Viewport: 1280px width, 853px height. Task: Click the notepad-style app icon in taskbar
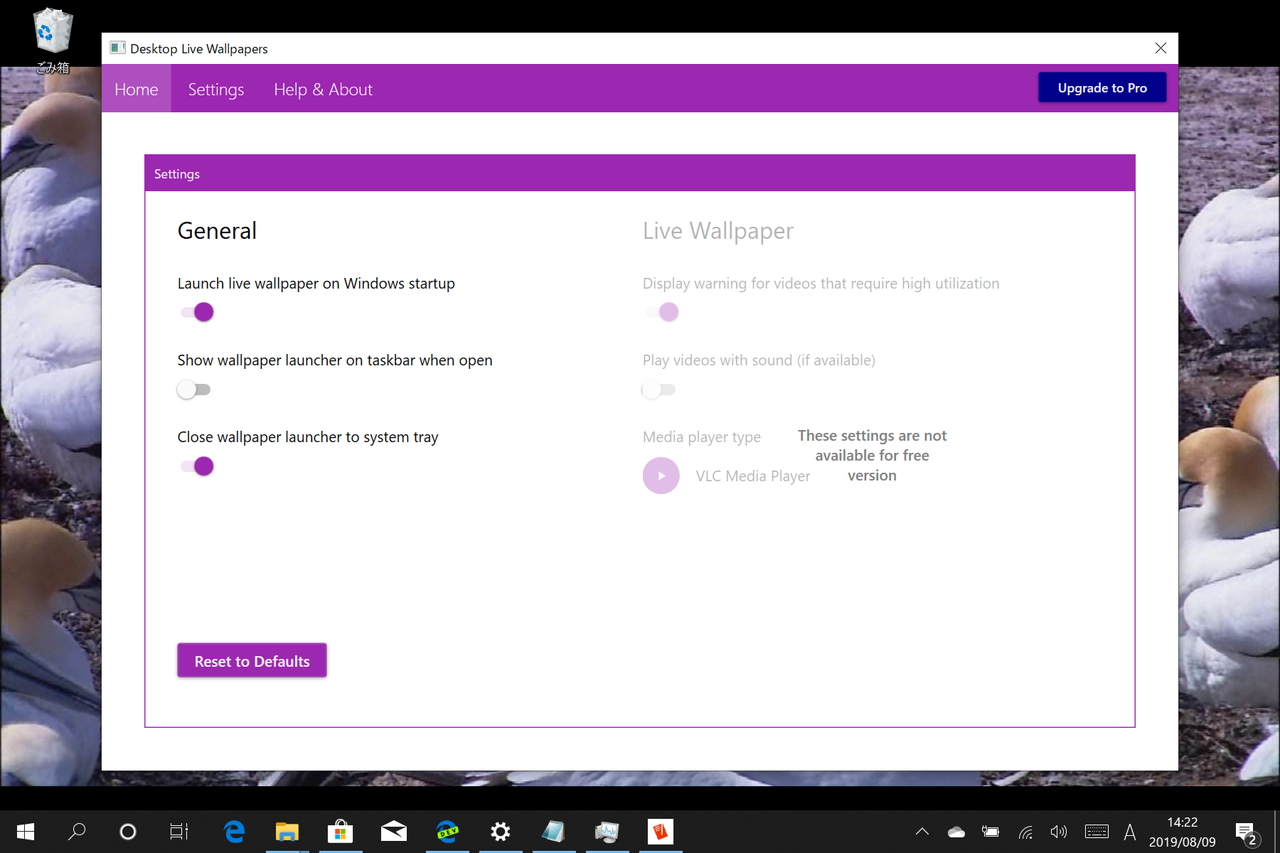pyautogui.click(x=553, y=831)
